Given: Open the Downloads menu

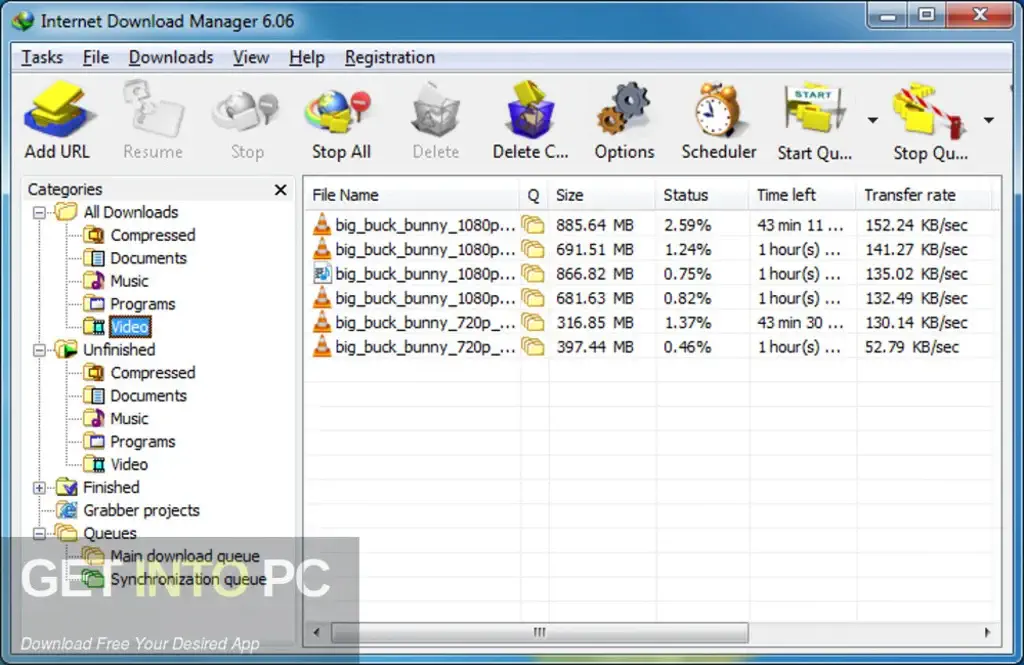Looking at the screenshot, I should click(170, 57).
